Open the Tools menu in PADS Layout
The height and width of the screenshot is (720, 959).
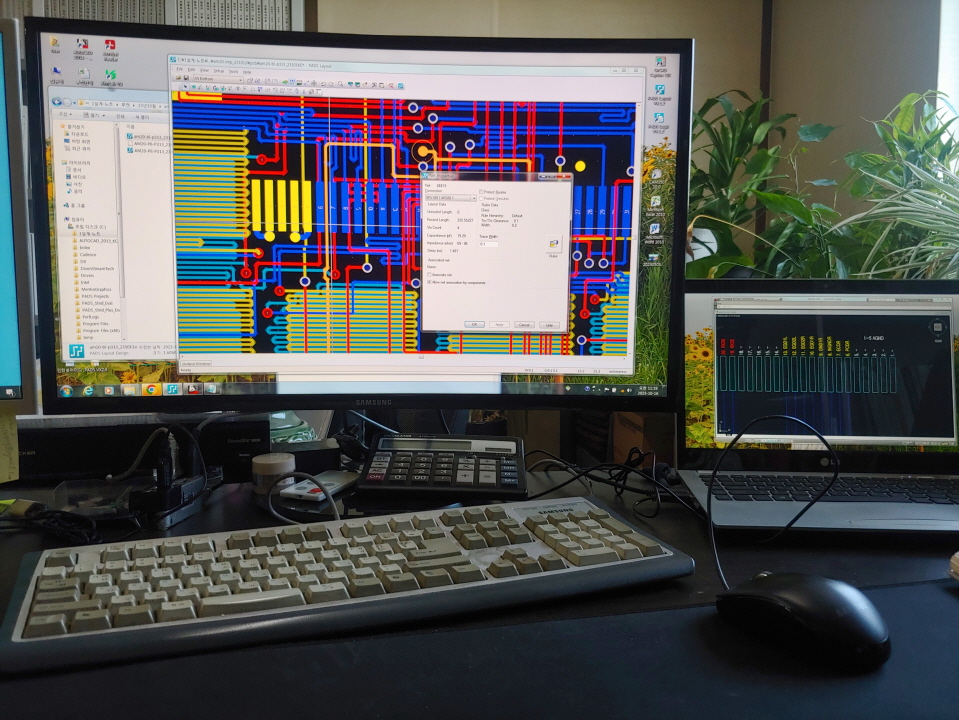click(x=234, y=72)
